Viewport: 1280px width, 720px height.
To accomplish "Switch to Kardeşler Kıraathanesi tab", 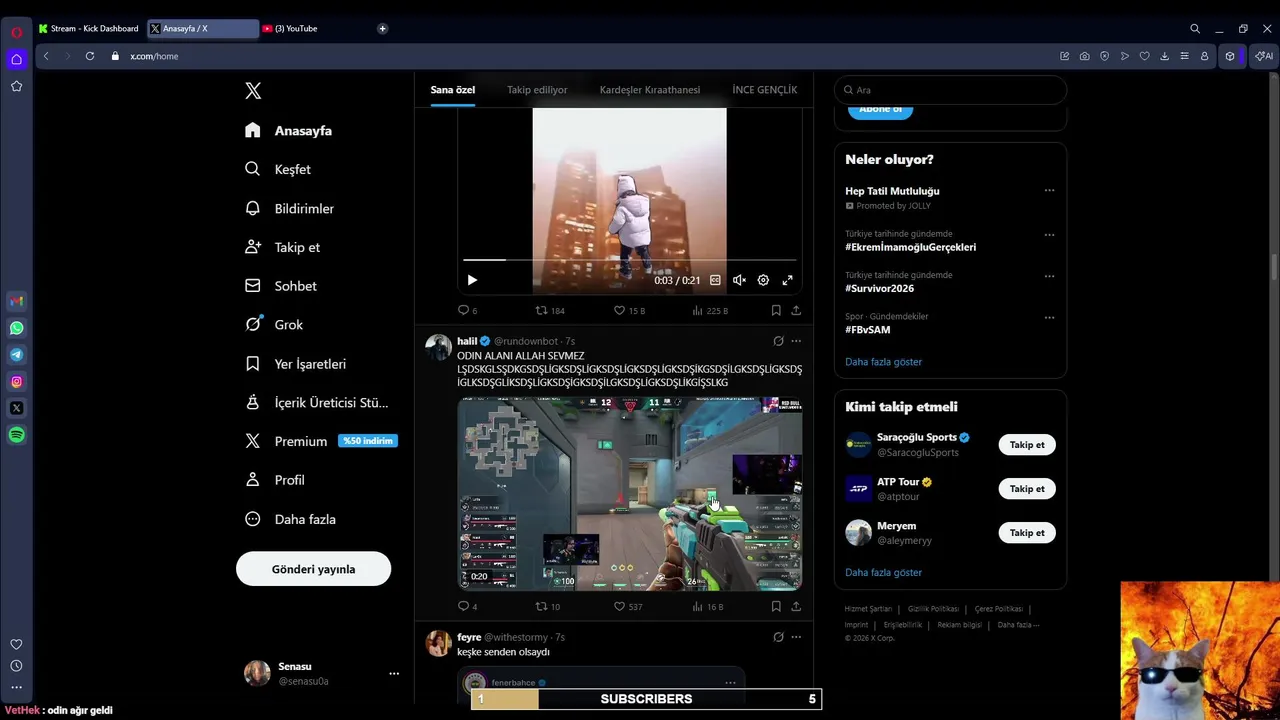I will (x=650, y=90).
